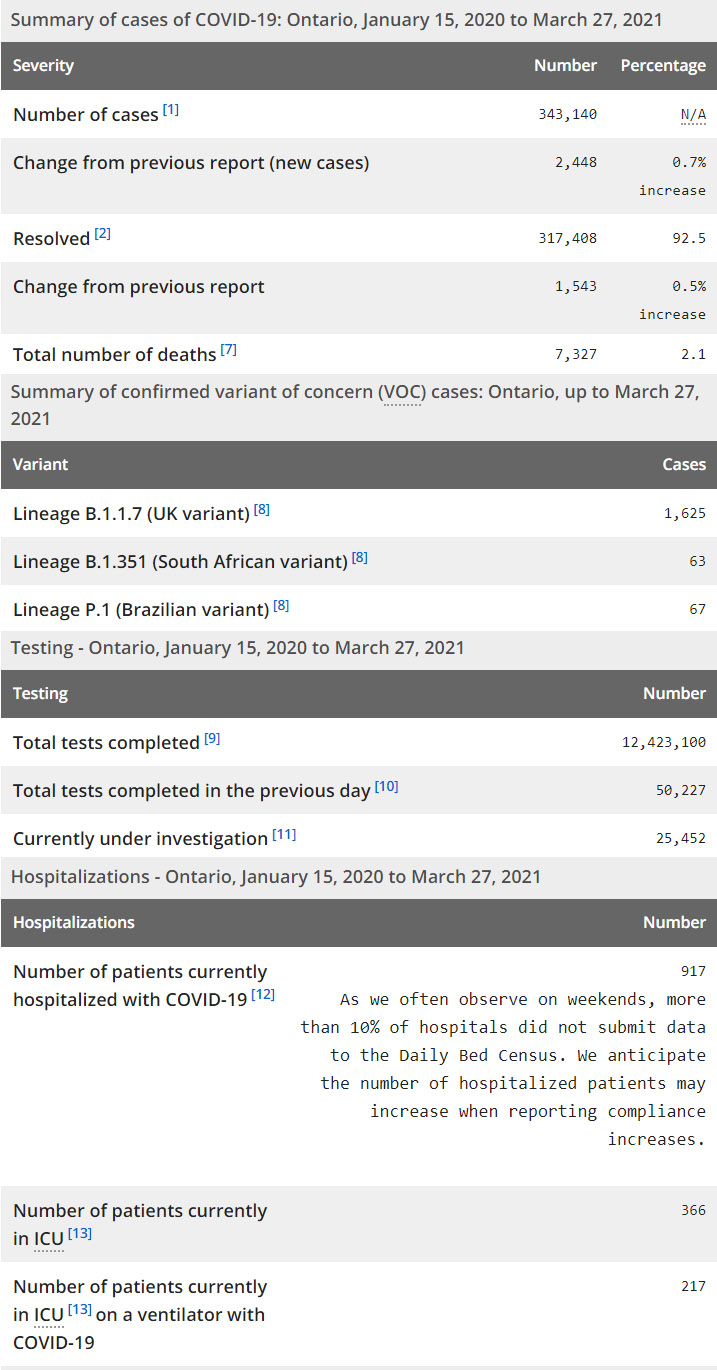Screen dimensions: 717x1370
Task: Click the Variant table header
Action: pos(40,465)
